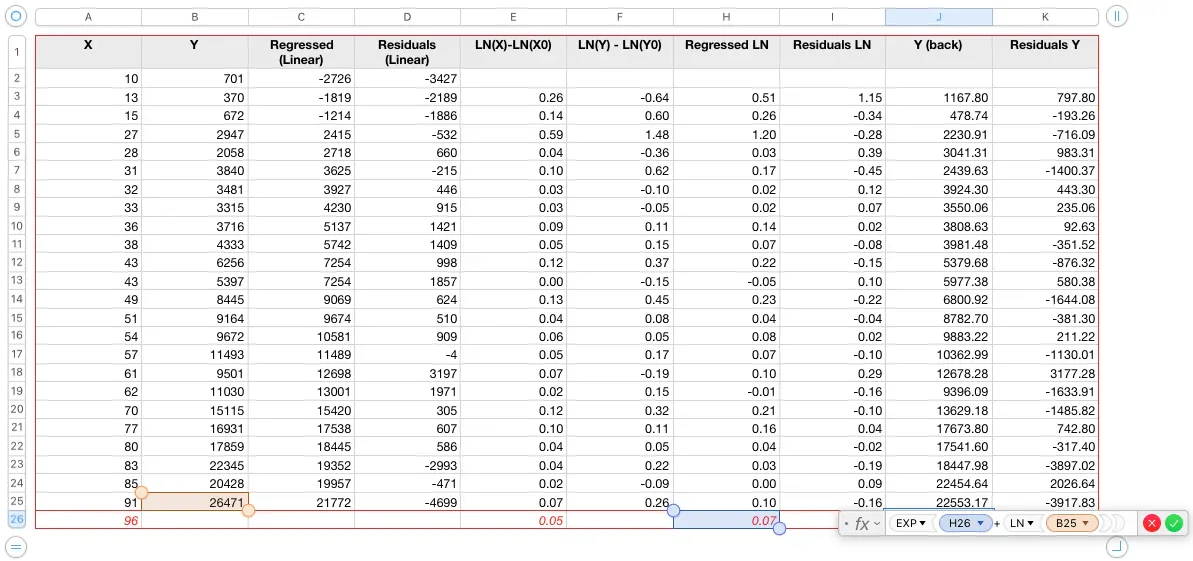Click the cell containing 15115
Screen dimensions: 1193x561
[195, 410]
